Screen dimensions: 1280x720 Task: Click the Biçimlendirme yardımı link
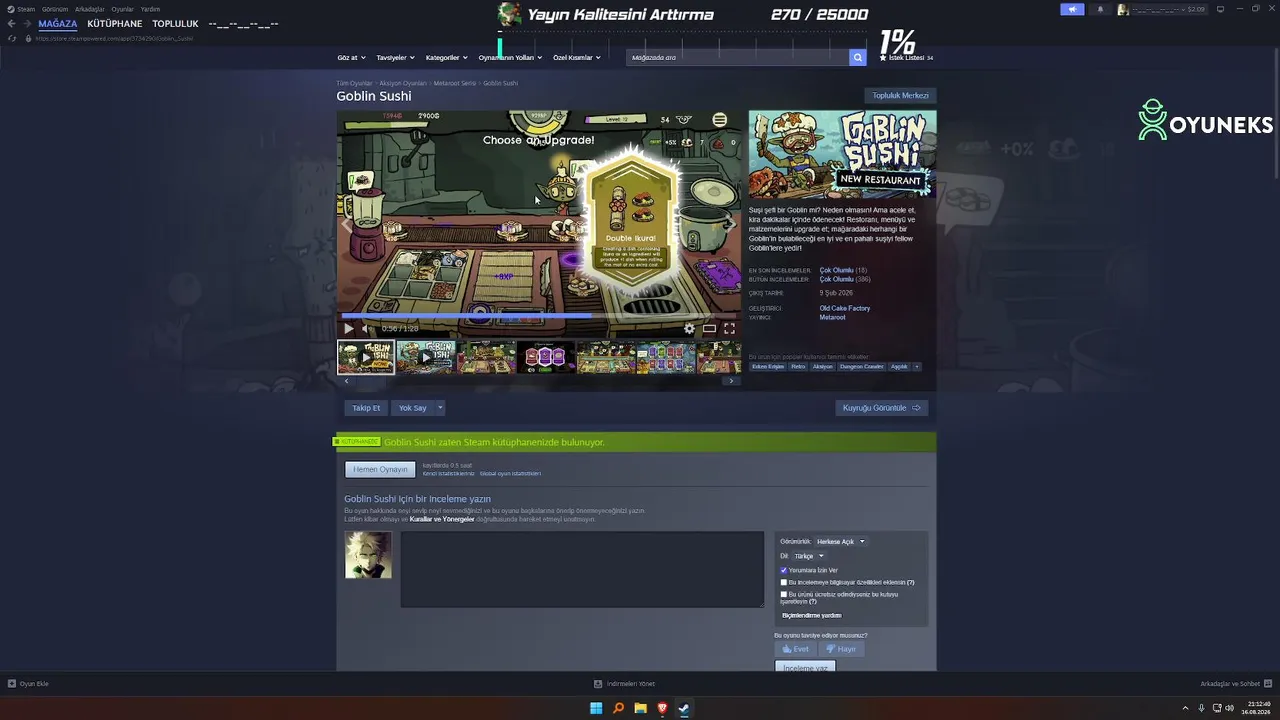pos(812,616)
